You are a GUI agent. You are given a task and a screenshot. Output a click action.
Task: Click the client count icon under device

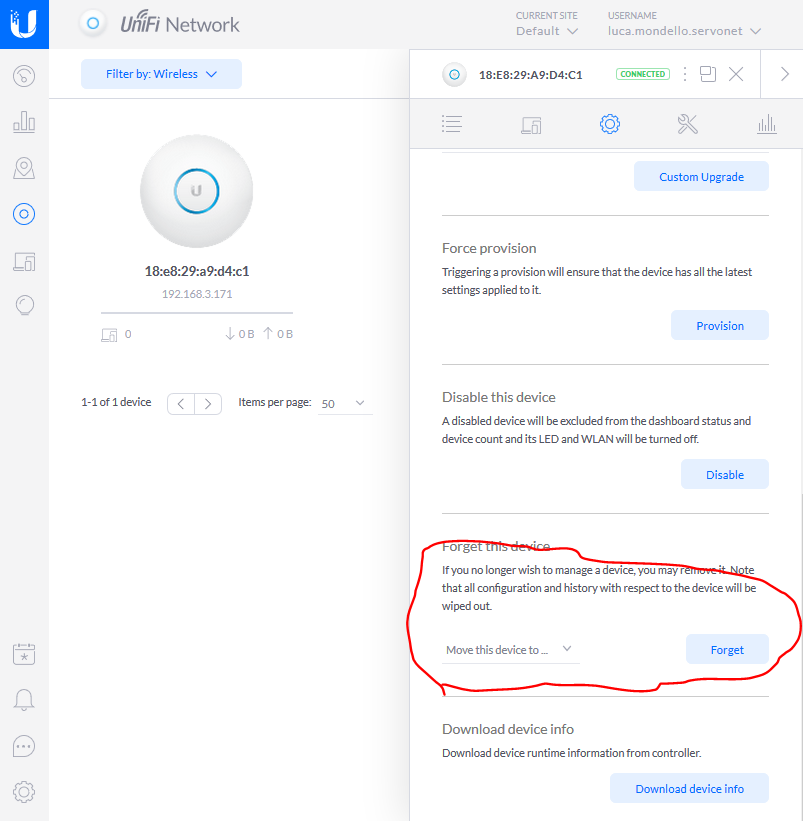(x=109, y=335)
